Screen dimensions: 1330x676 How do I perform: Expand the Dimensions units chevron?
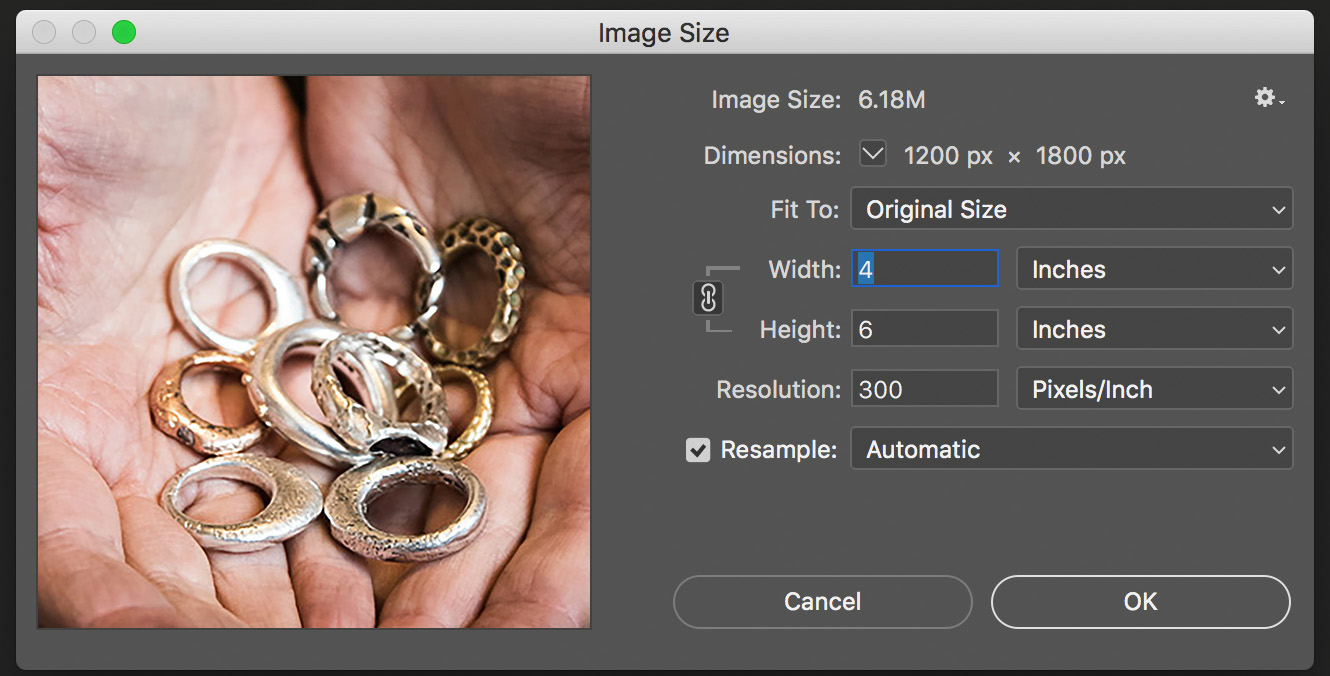point(873,155)
